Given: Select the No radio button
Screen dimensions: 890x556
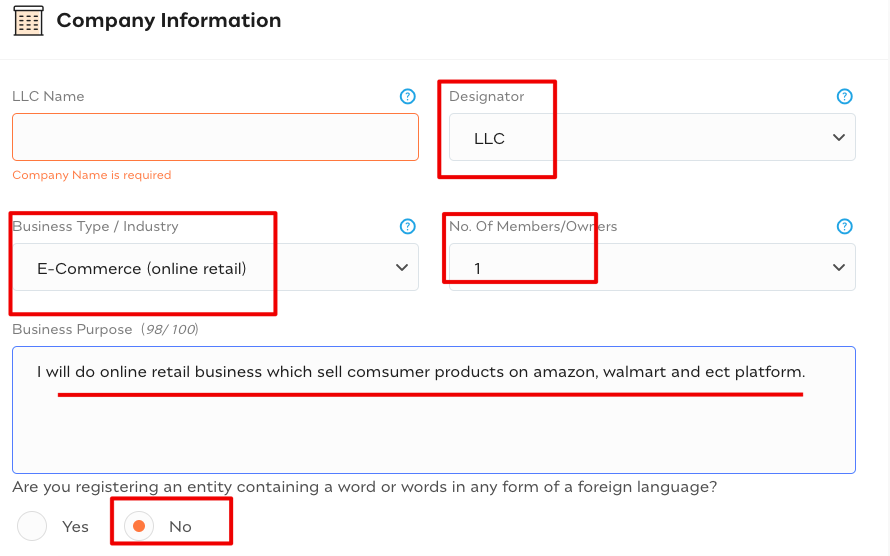Looking at the screenshot, I should pyautogui.click(x=139, y=526).
